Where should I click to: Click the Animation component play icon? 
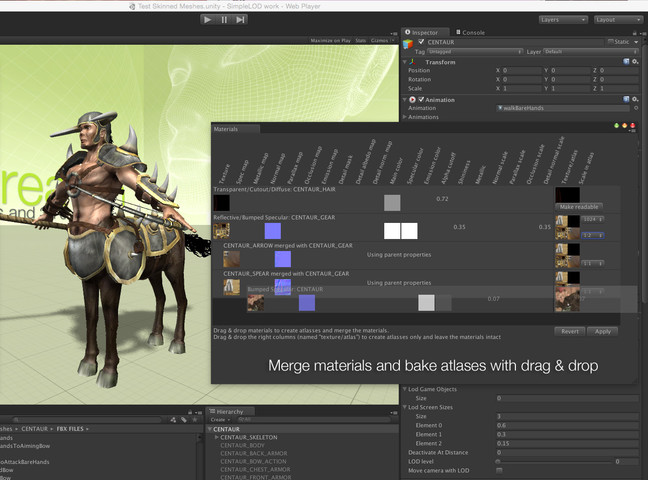point(412,100)
